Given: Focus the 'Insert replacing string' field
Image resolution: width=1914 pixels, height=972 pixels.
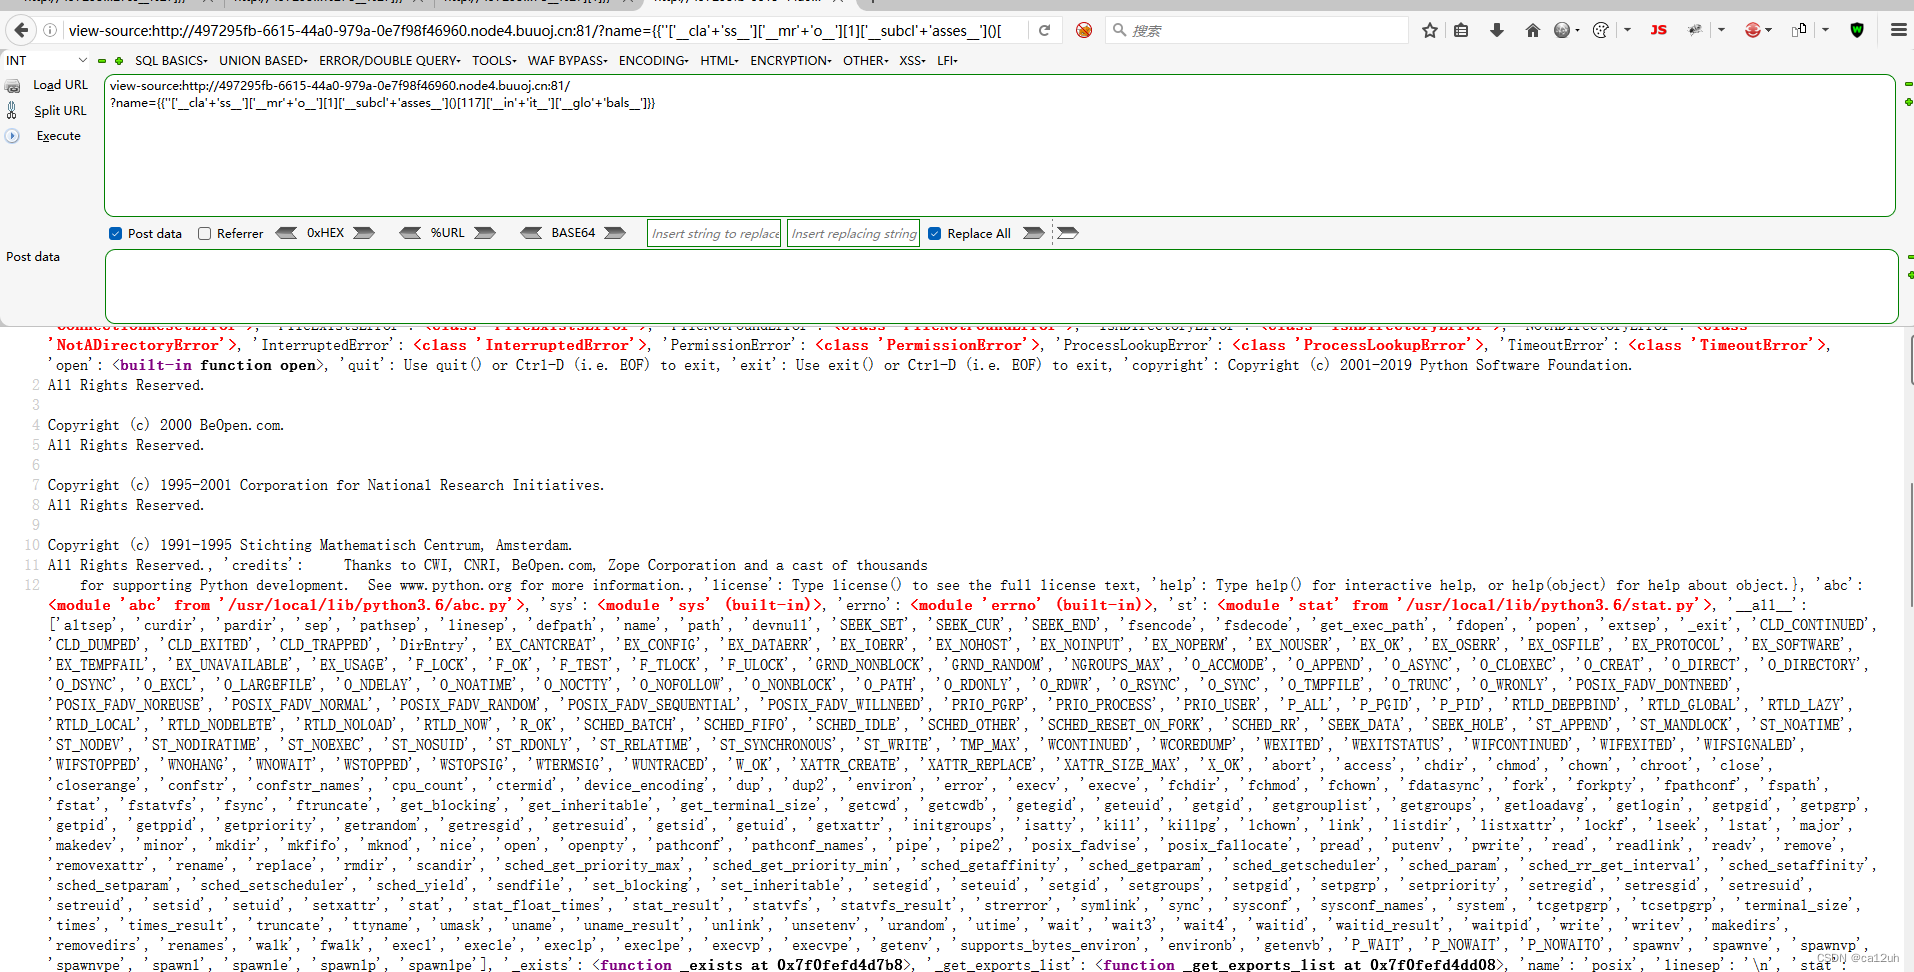Looking at the screenshot, I should [853, 233].
